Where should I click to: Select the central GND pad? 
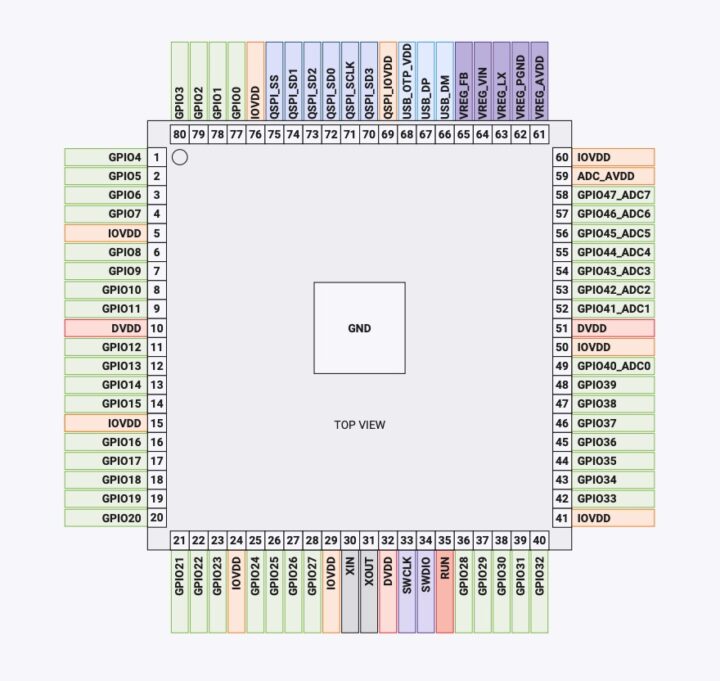tap(359, 328)
